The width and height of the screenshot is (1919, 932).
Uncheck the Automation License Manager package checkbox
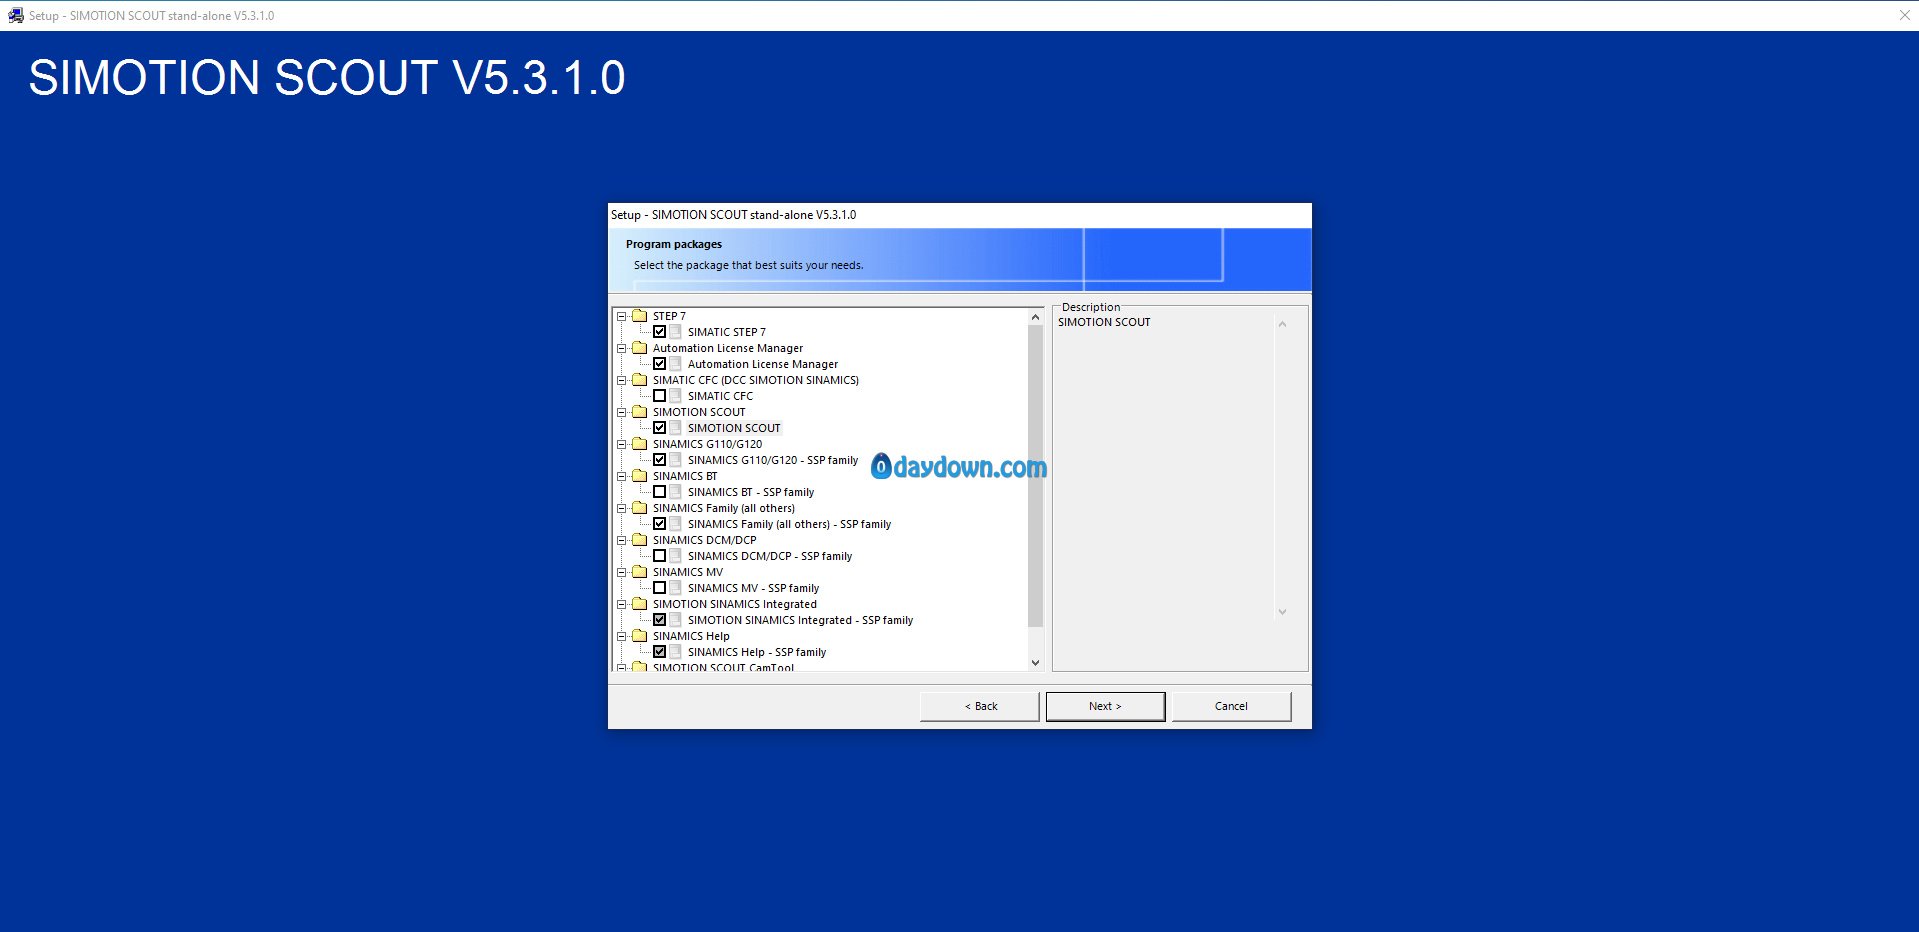tap(660, 364)
